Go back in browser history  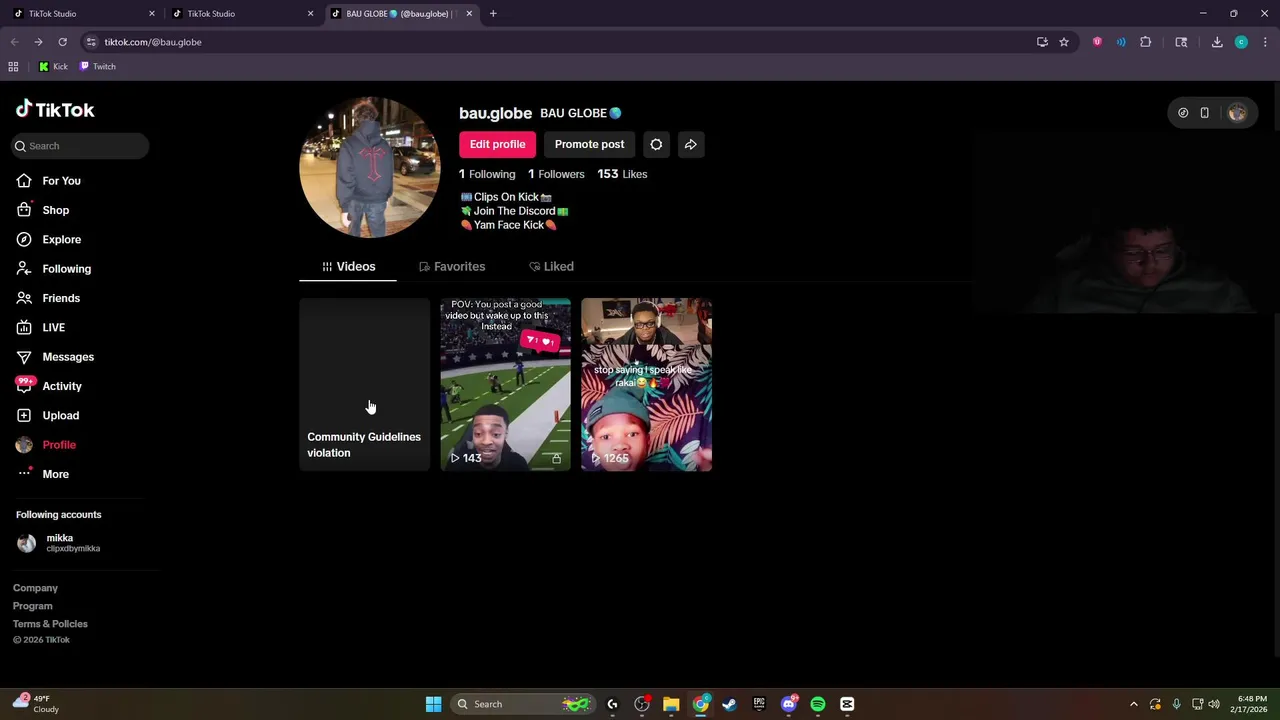pos(14,42)
